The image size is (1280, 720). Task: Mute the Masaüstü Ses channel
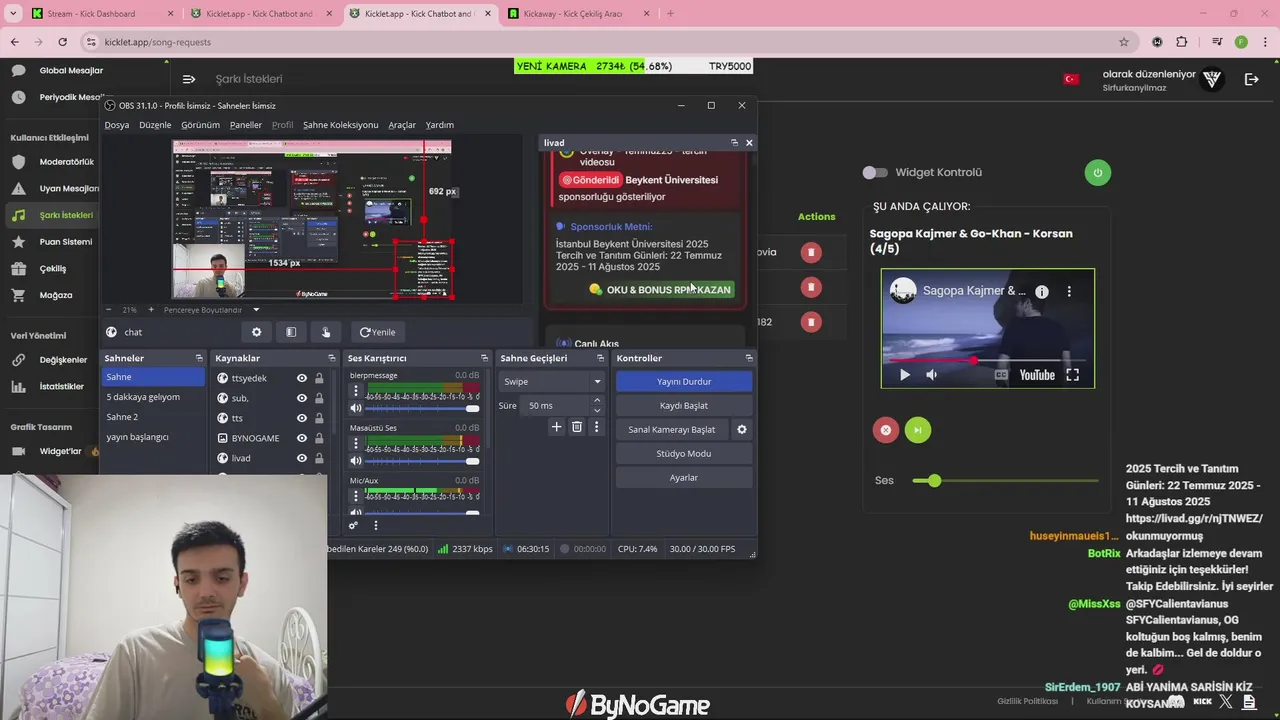(355, 461)
